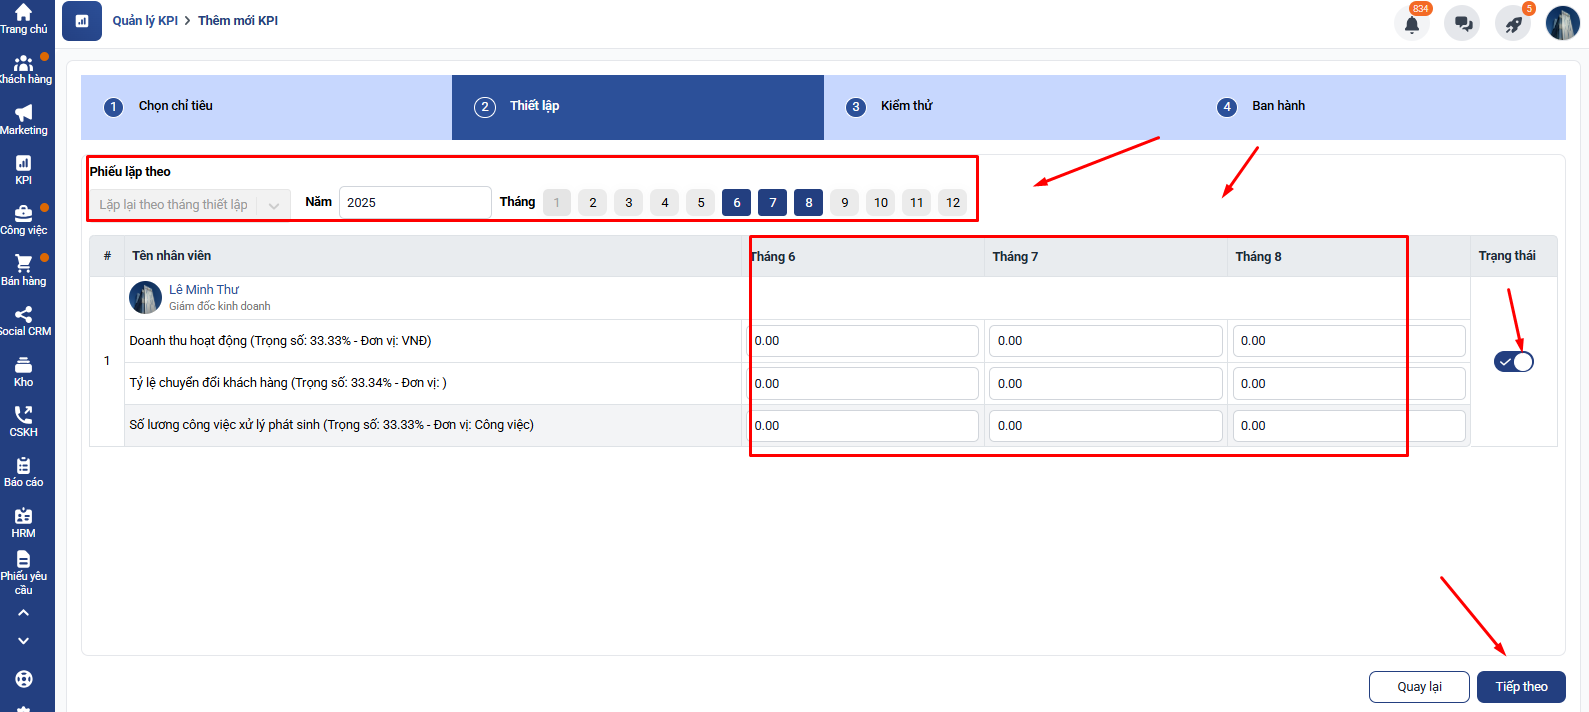1589x712 pixels.
Task: Open the chat messages icon
Action: tap(1462, 24)
